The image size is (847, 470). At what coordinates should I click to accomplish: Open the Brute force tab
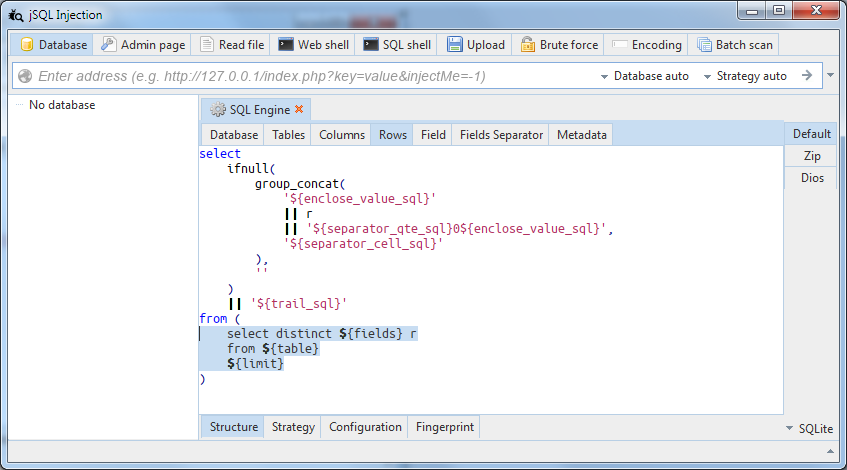(559, 45)
